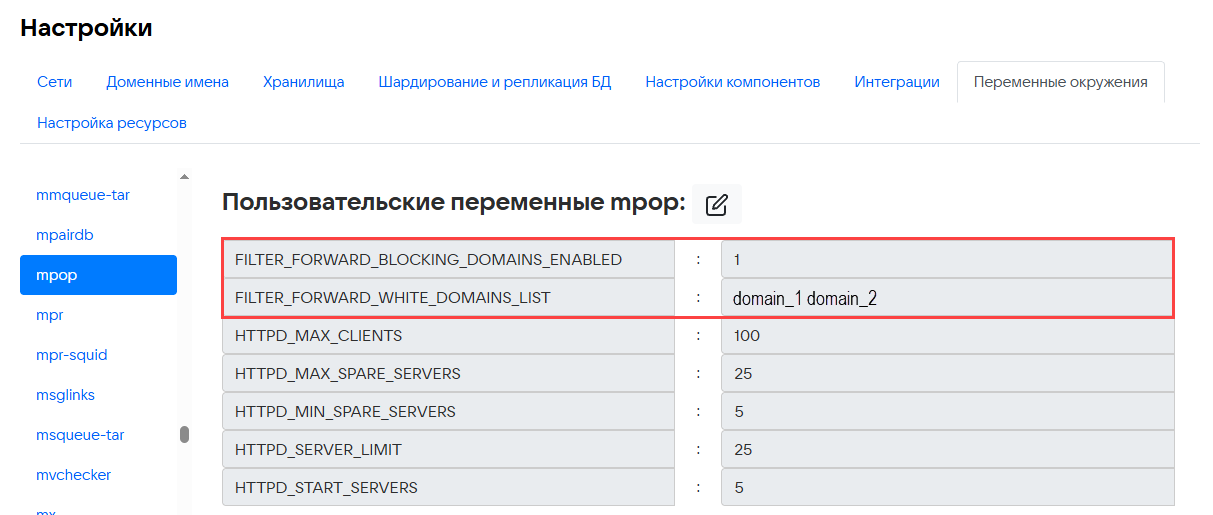The image size is (1213, 515).
Task: Select the Переменные окружения tab
Action: point(1060,82)
